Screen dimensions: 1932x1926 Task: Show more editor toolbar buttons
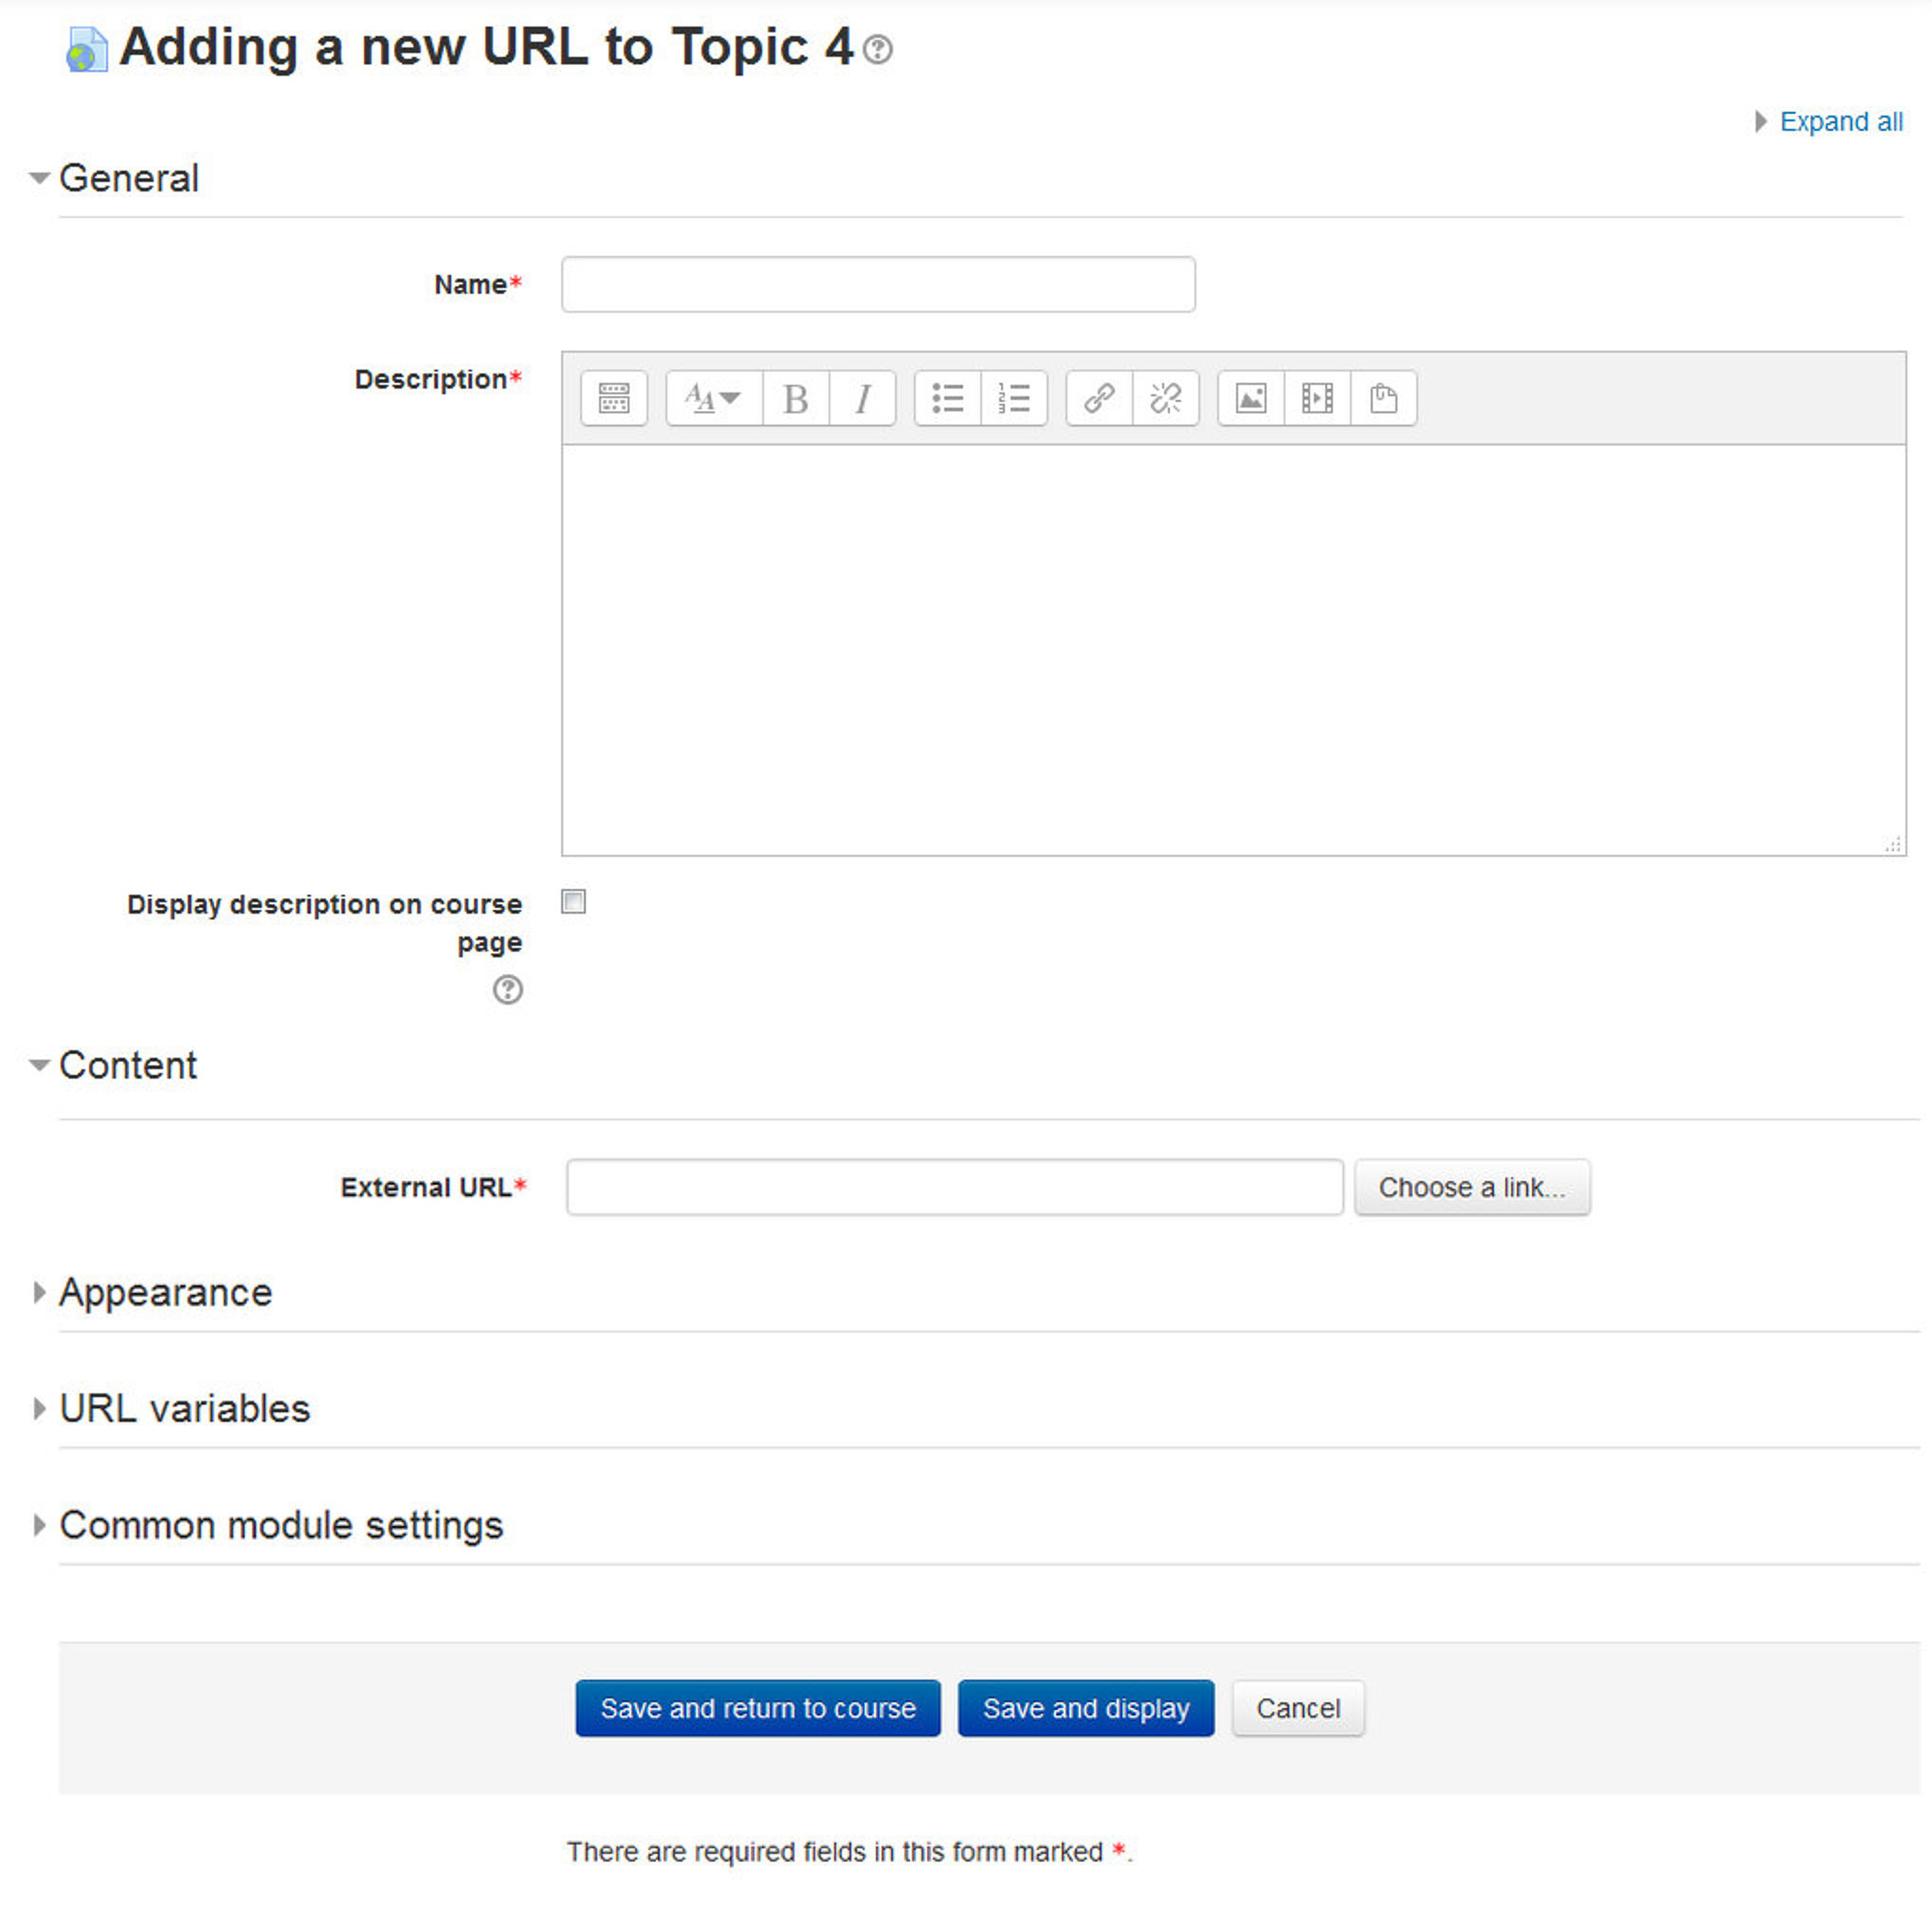pos(613,398)
